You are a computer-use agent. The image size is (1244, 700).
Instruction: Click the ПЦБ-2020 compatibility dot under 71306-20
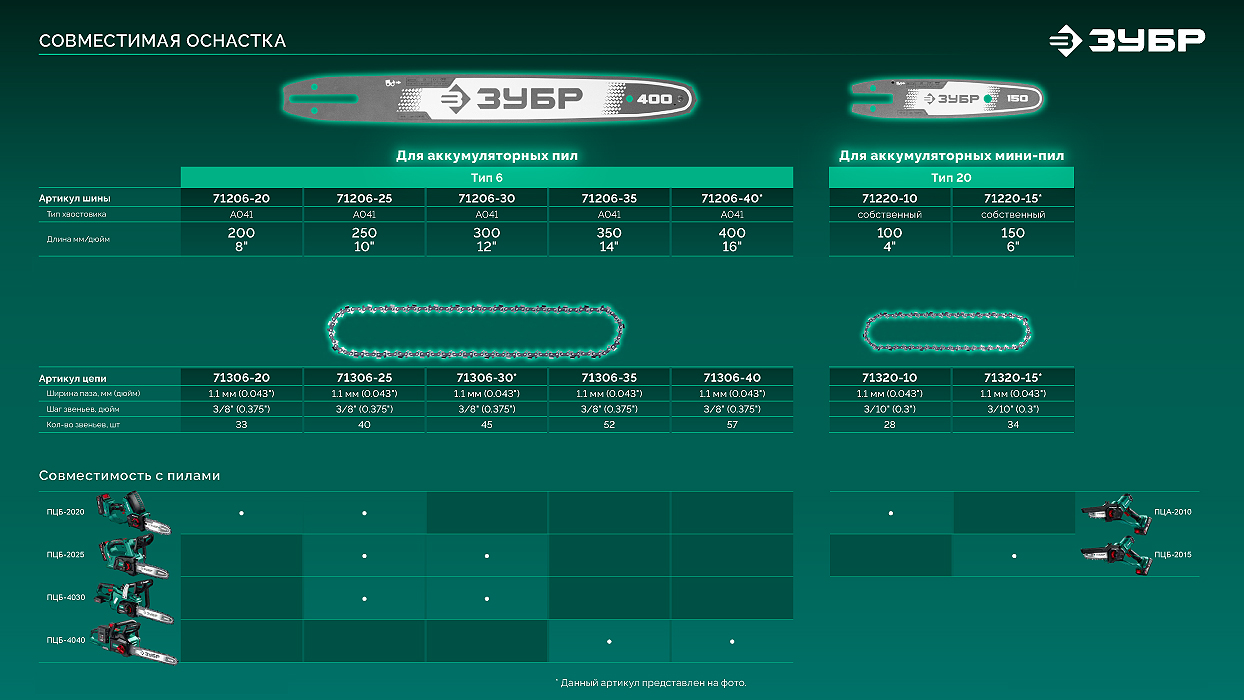coord(241,513)
